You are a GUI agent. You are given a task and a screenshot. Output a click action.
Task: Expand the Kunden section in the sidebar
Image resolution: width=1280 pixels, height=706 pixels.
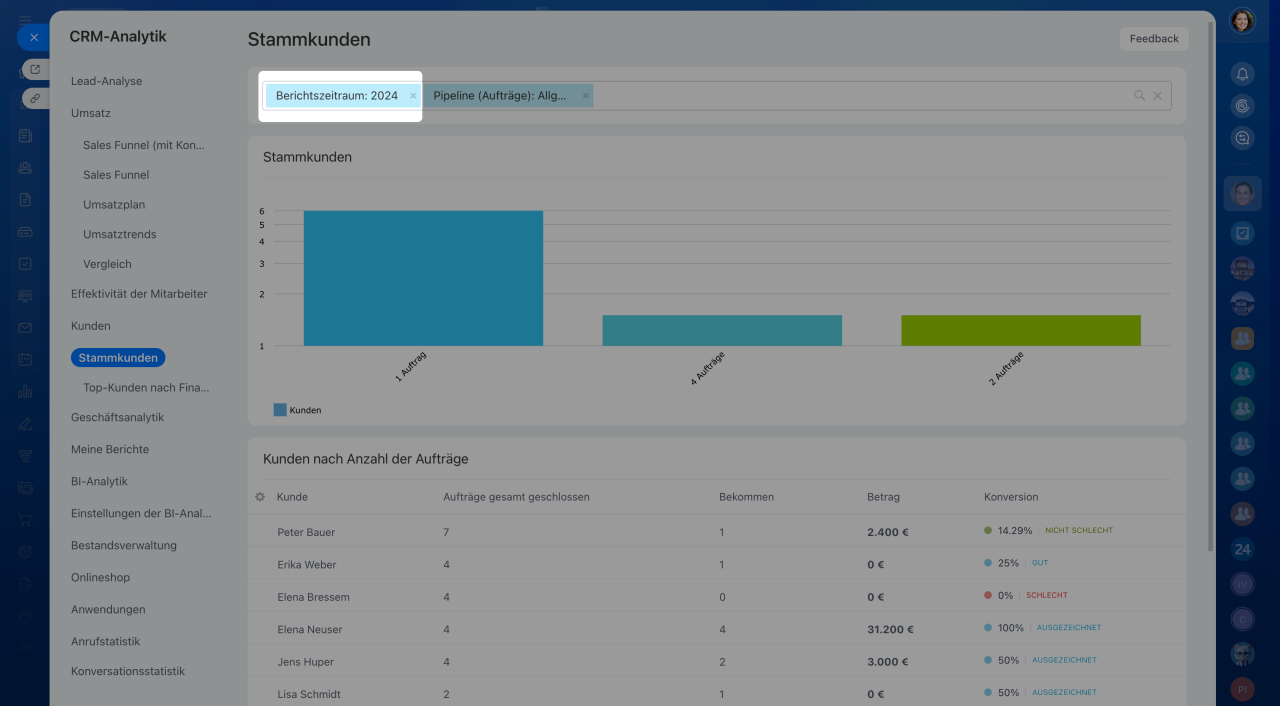pos(91,326)
